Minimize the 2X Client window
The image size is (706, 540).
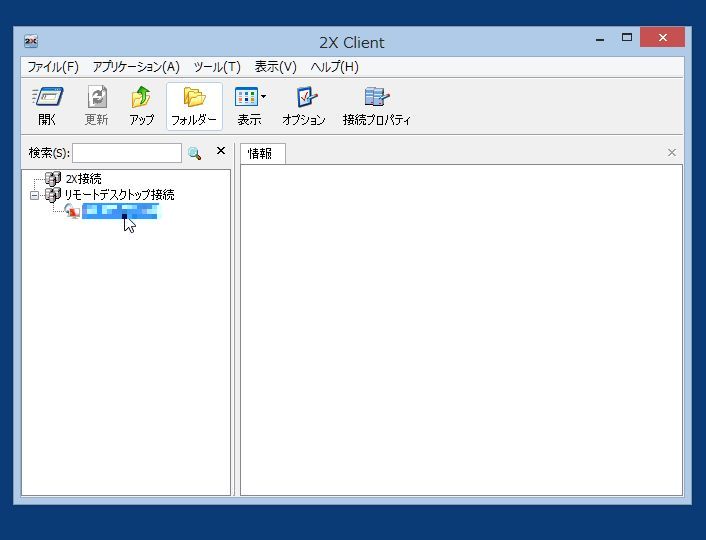coord(600,38)
